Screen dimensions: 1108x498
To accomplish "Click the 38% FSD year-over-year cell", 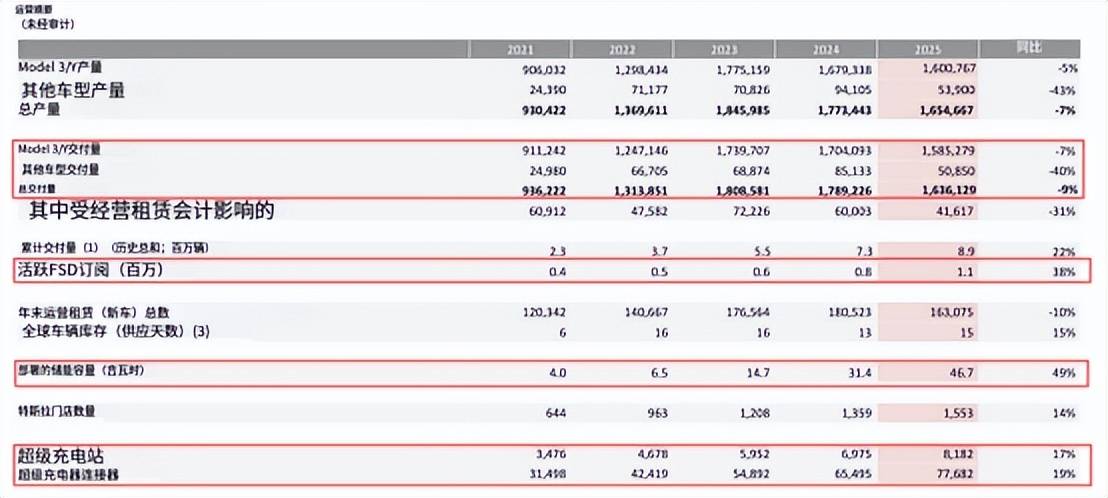I will click(x=1064, y=271).
